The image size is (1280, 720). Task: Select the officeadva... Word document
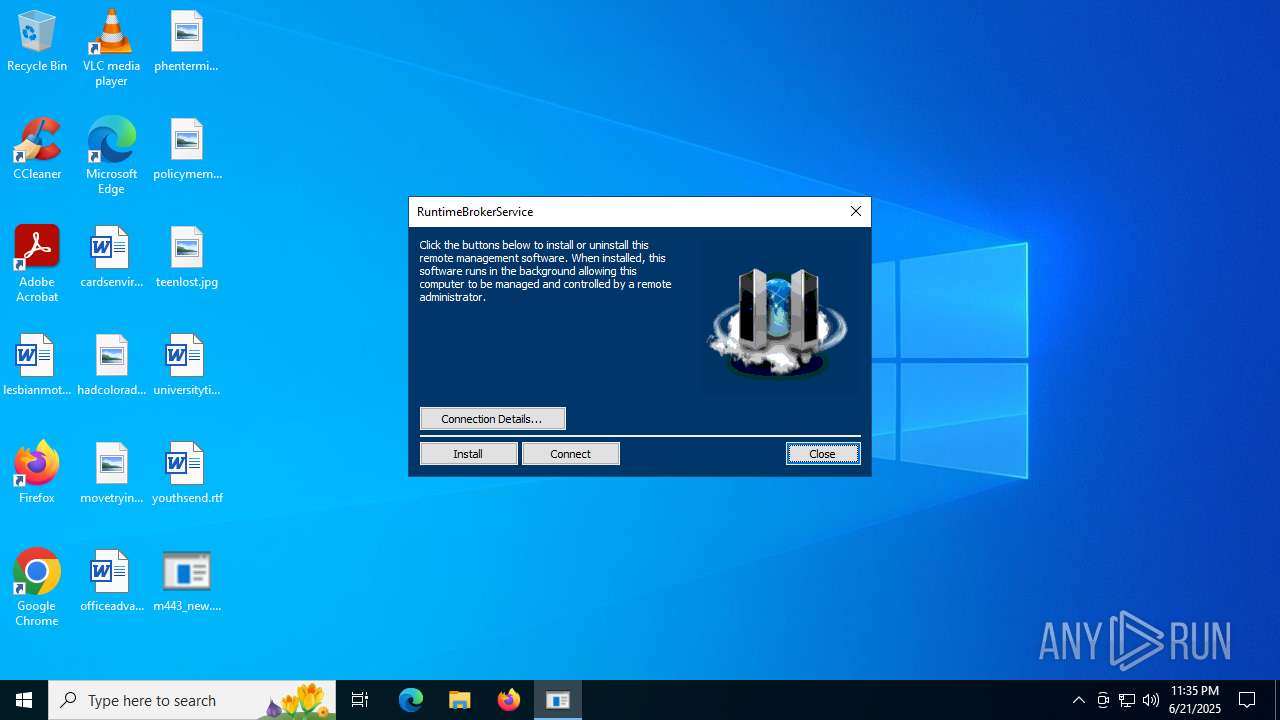tap(111, 582)
